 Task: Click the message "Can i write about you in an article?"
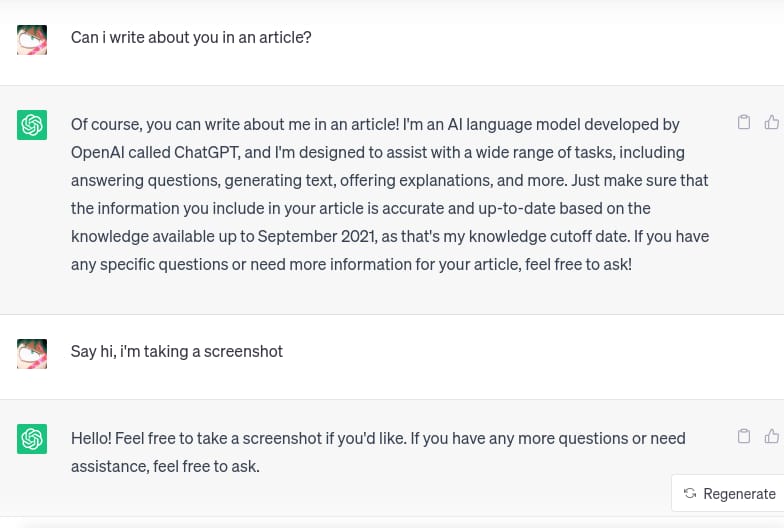(x=191, y=38)
